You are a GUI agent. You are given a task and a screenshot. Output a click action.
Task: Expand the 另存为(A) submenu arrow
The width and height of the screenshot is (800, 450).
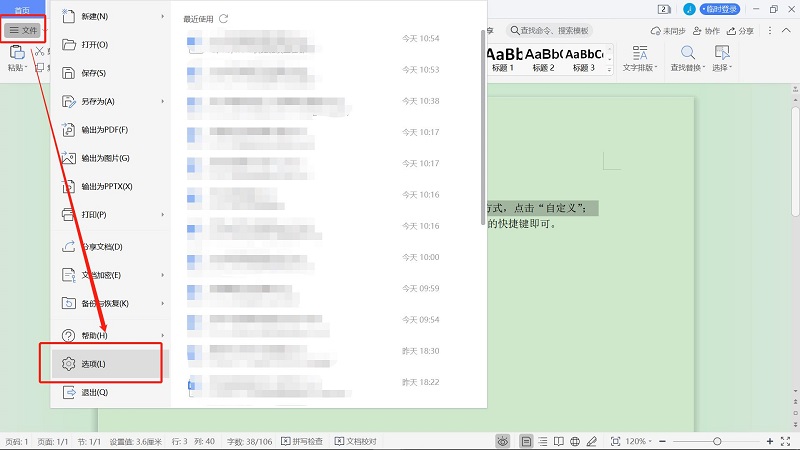point(163,101)
